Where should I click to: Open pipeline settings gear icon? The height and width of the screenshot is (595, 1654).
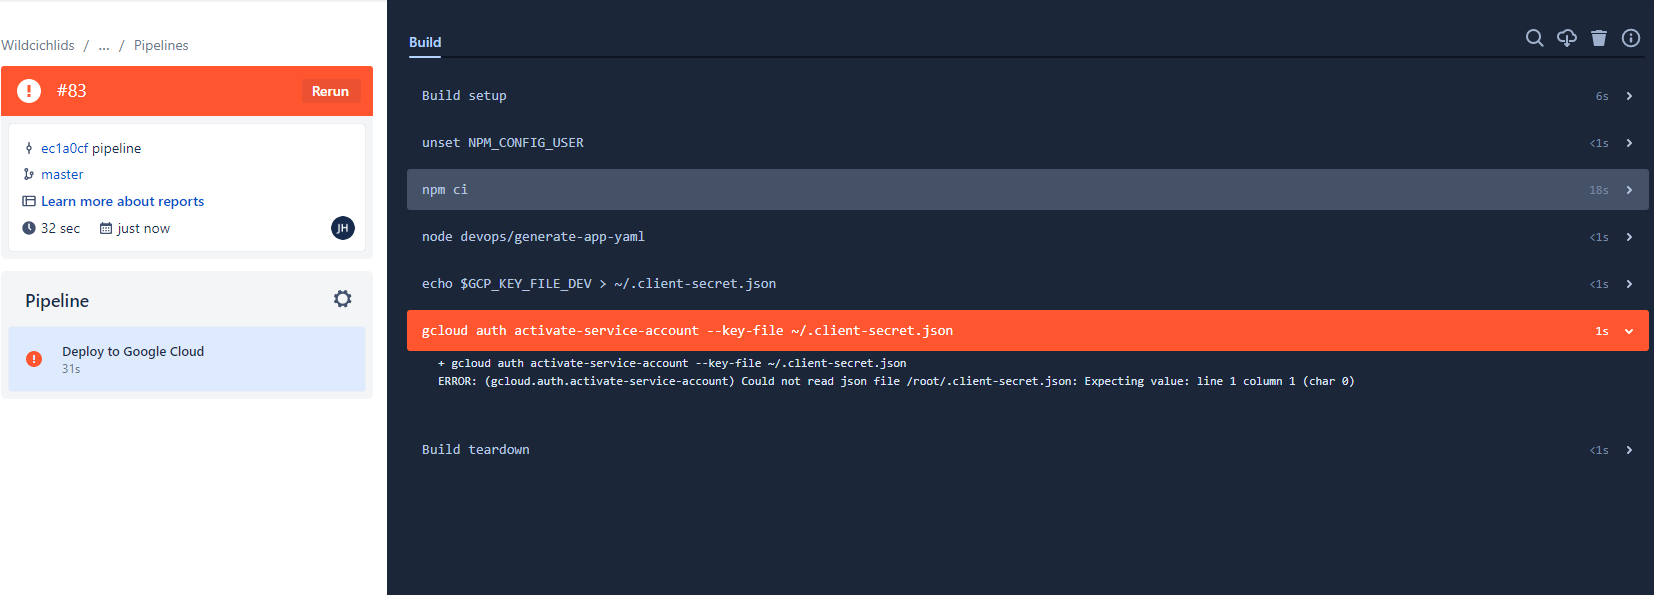click(343, 299)
